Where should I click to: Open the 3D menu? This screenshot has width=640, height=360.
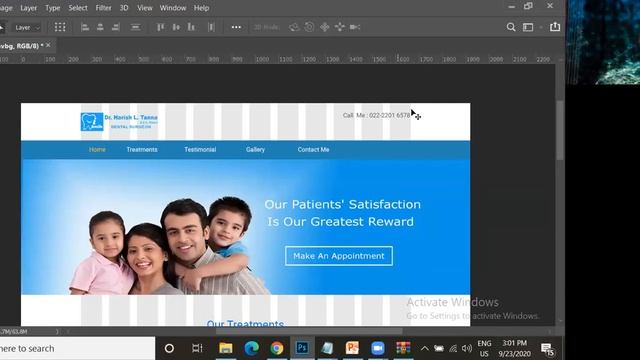click(x=124, y=8)
